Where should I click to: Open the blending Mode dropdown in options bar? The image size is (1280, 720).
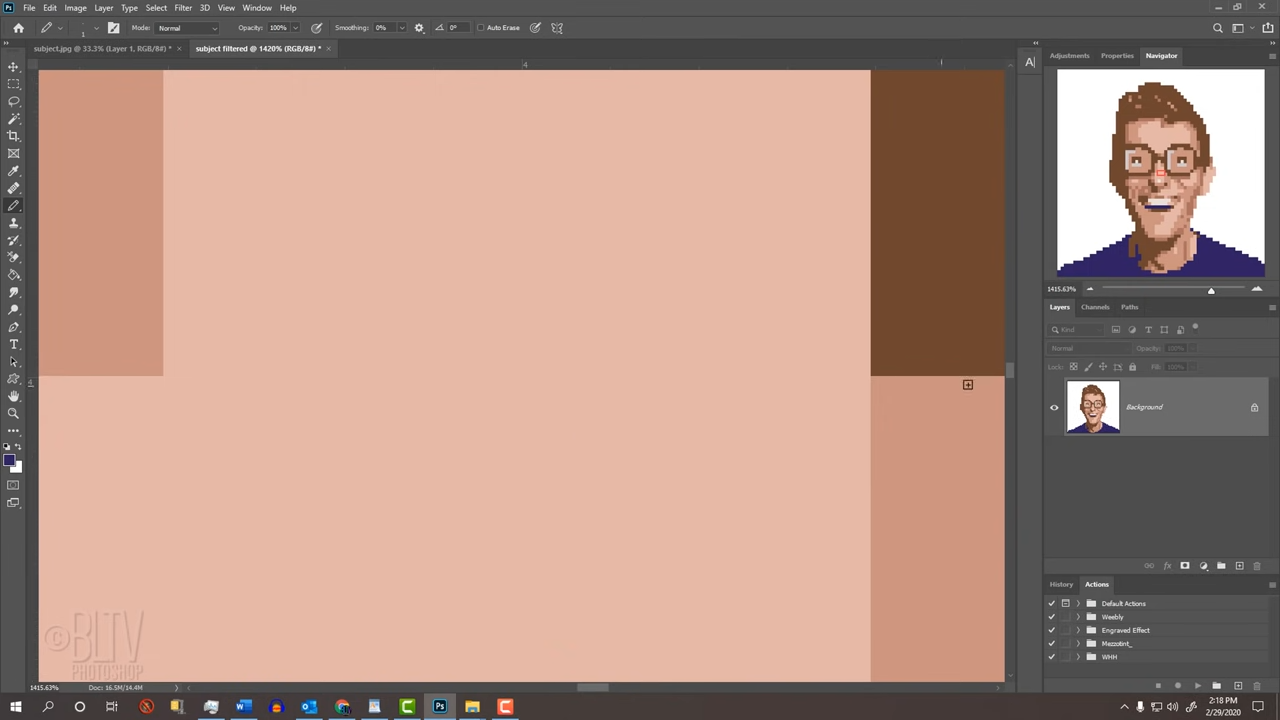pyautogui.click(x=185, y=27)
